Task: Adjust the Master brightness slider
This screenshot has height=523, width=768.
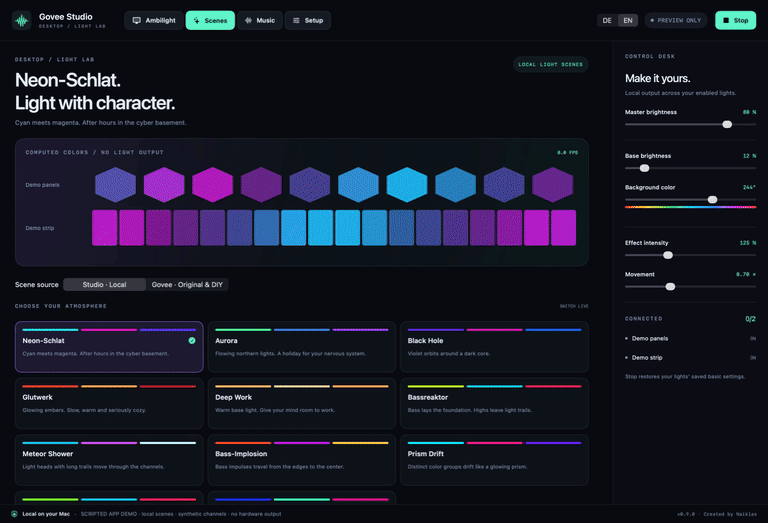Action: (690, 124)
